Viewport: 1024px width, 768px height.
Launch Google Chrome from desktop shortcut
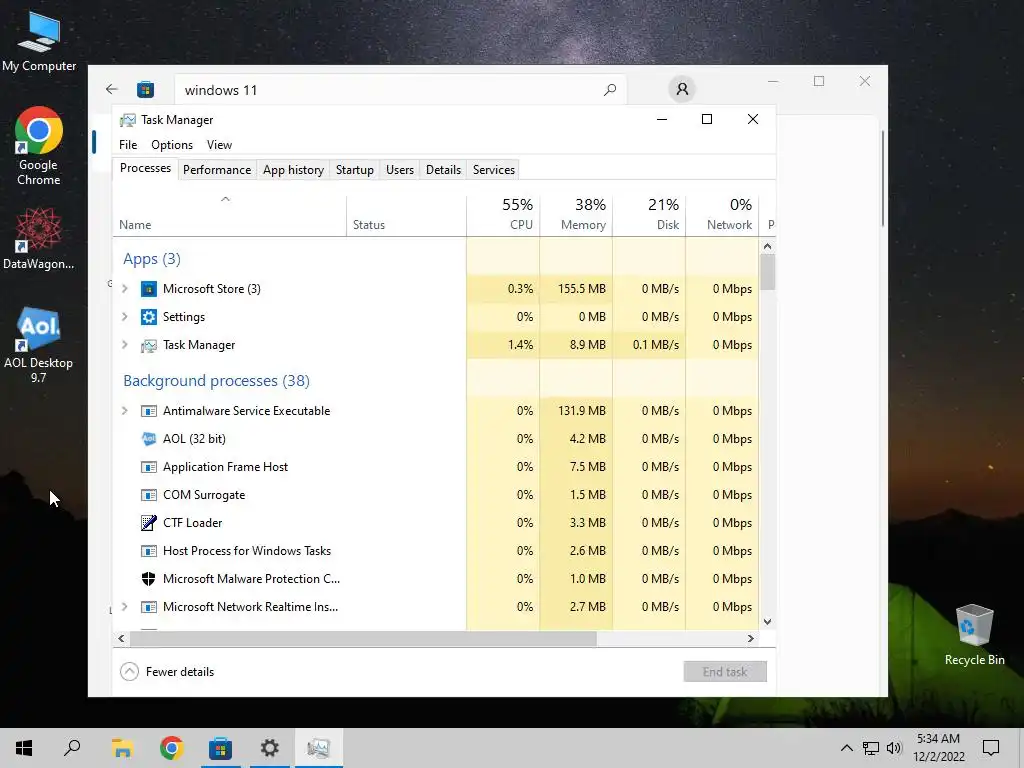[39, 145]
